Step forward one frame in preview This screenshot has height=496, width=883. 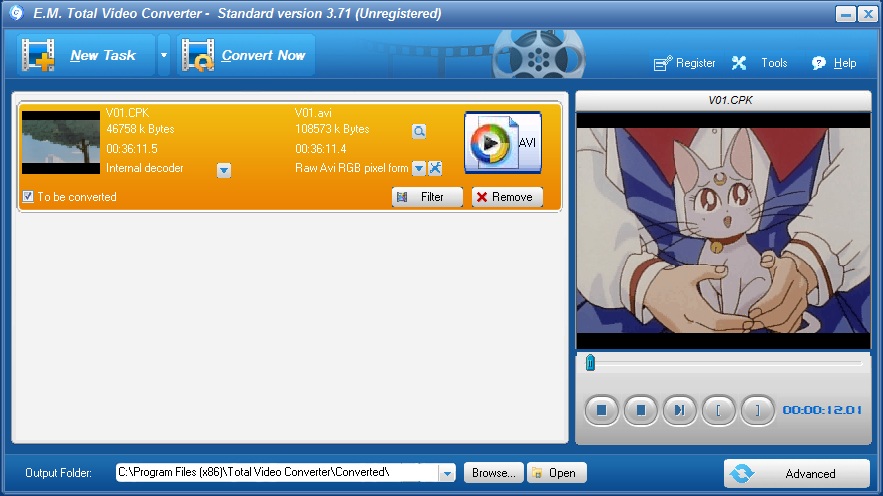tap(679, 410)
